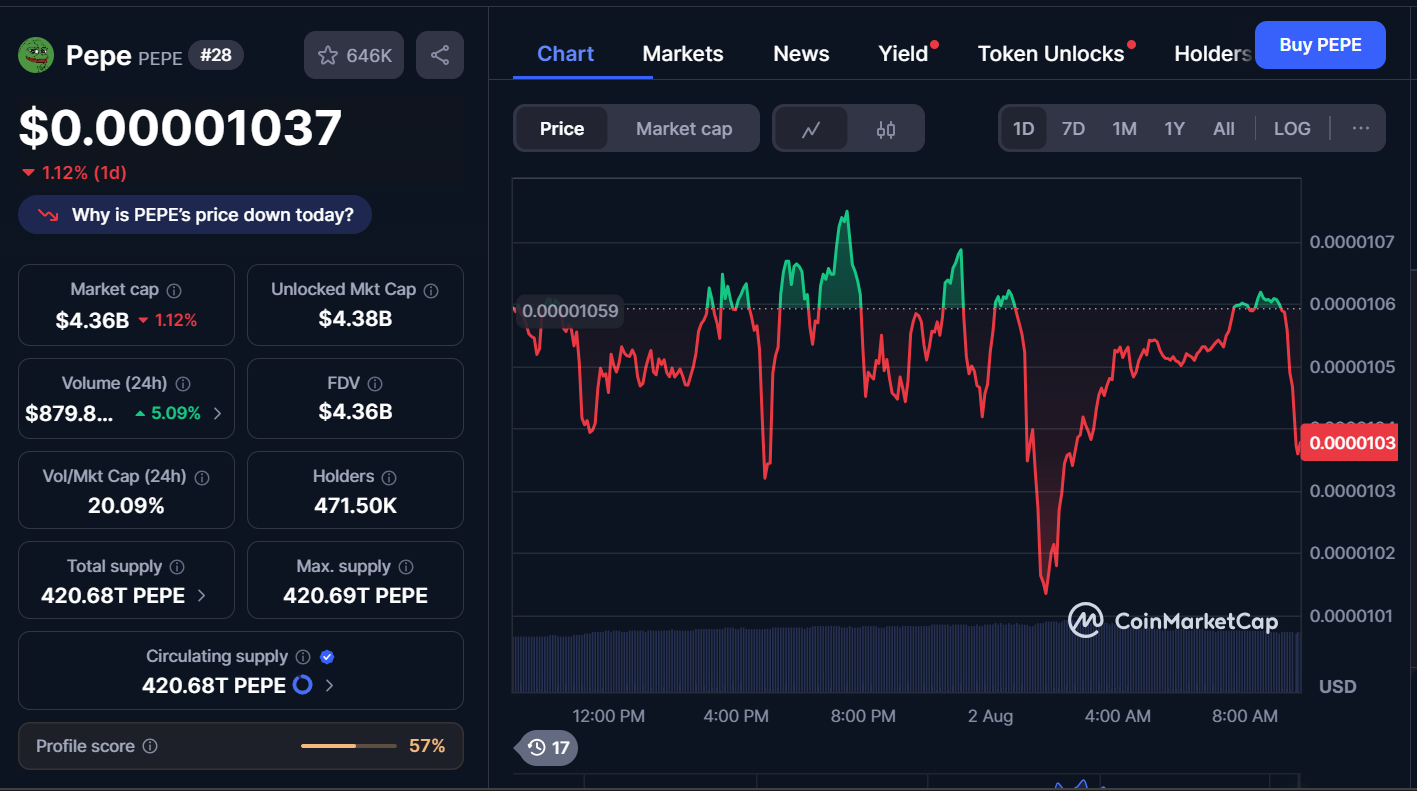Select 7D time range
Viewport: 1417px width, 791px height.
(1073, 129)
